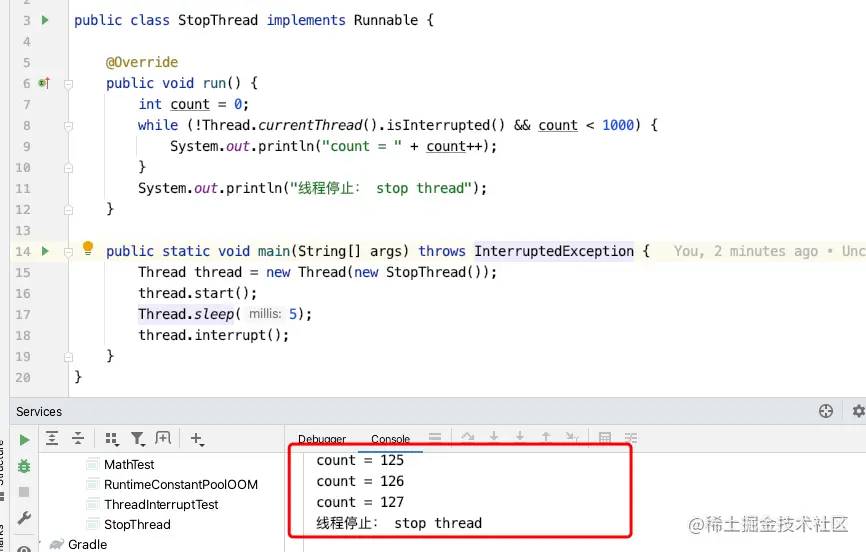Screen dimensions: 866x552
Task: Click the implemented method marker beside run()
Action: coord(44,83)
